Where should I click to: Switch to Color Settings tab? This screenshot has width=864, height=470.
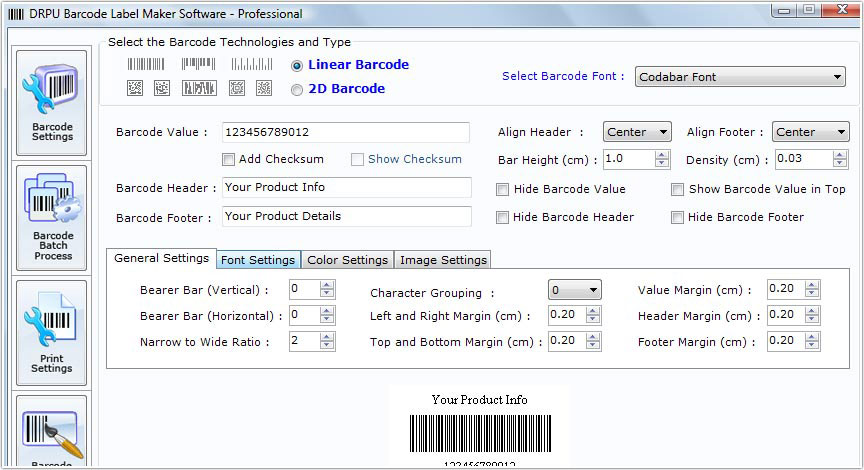point(348,260)
